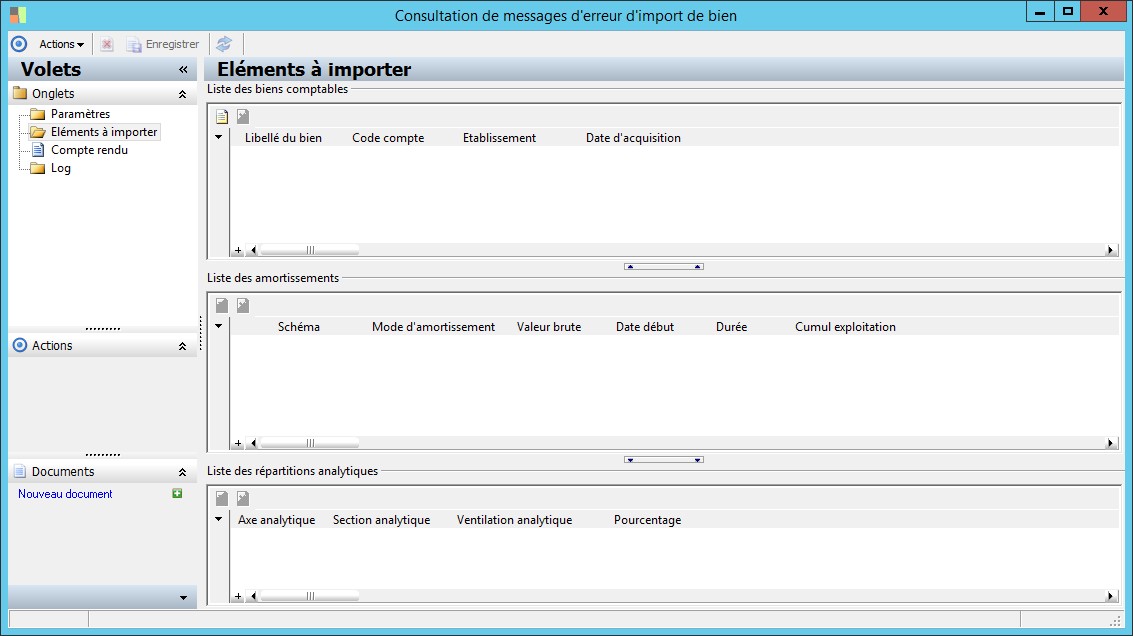
Task: Click edit icon in répartitions analytiques list
Action: pyautogui.click(x=243, y=499)
